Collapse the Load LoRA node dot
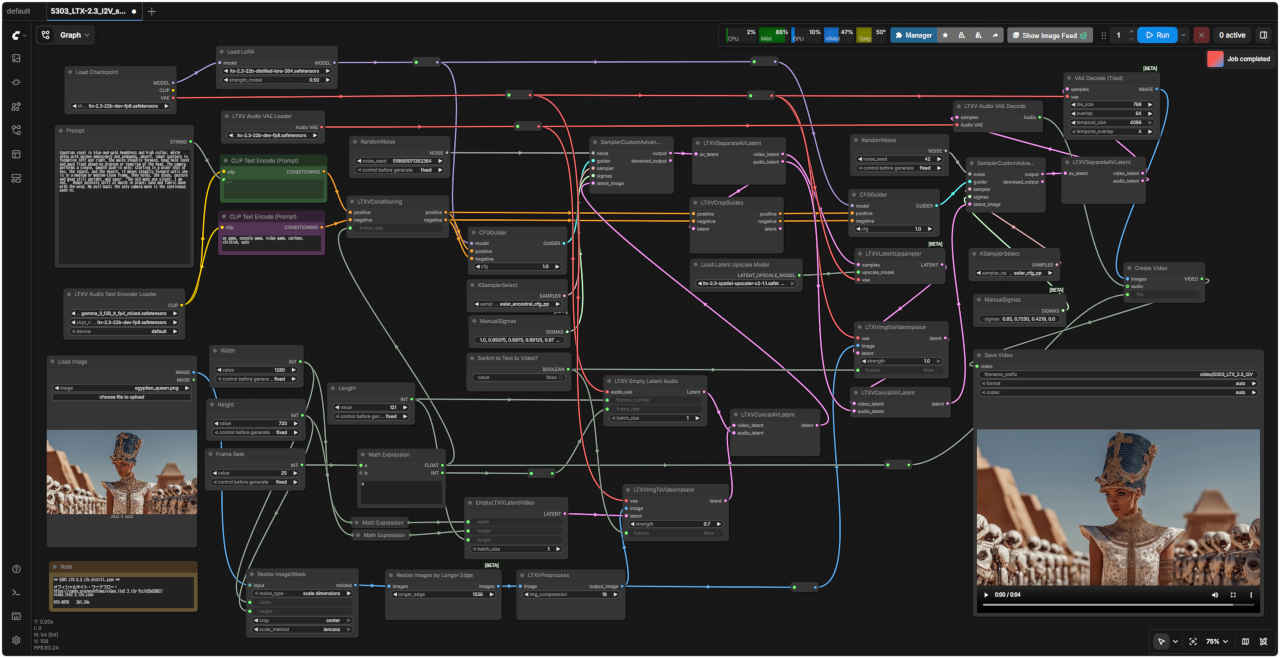This screenshot has height=658, width=1280. pos(222,51)
